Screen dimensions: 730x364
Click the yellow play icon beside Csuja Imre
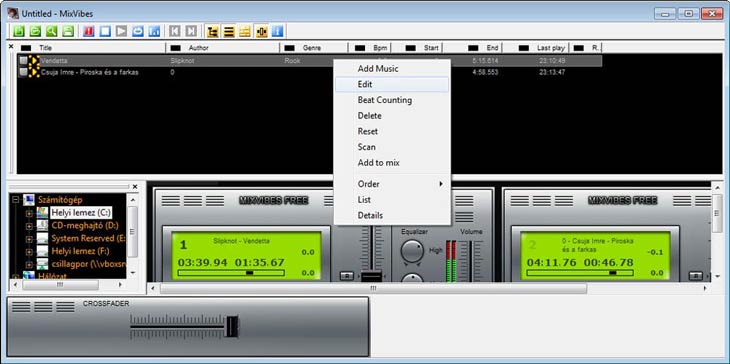34,72
